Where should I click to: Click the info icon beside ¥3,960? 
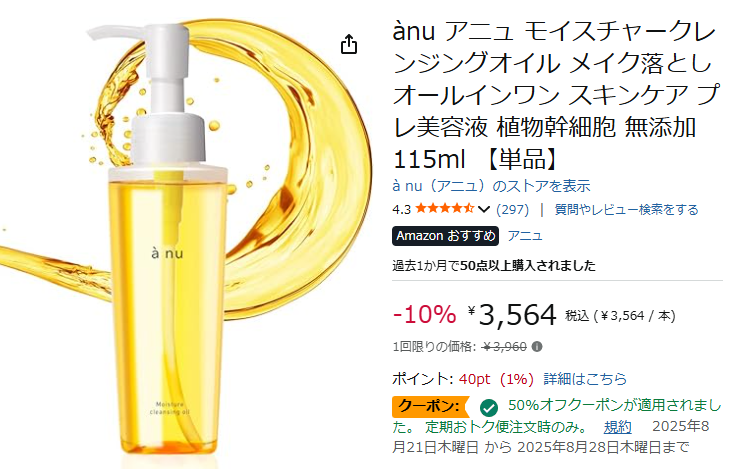coord(537,347)
